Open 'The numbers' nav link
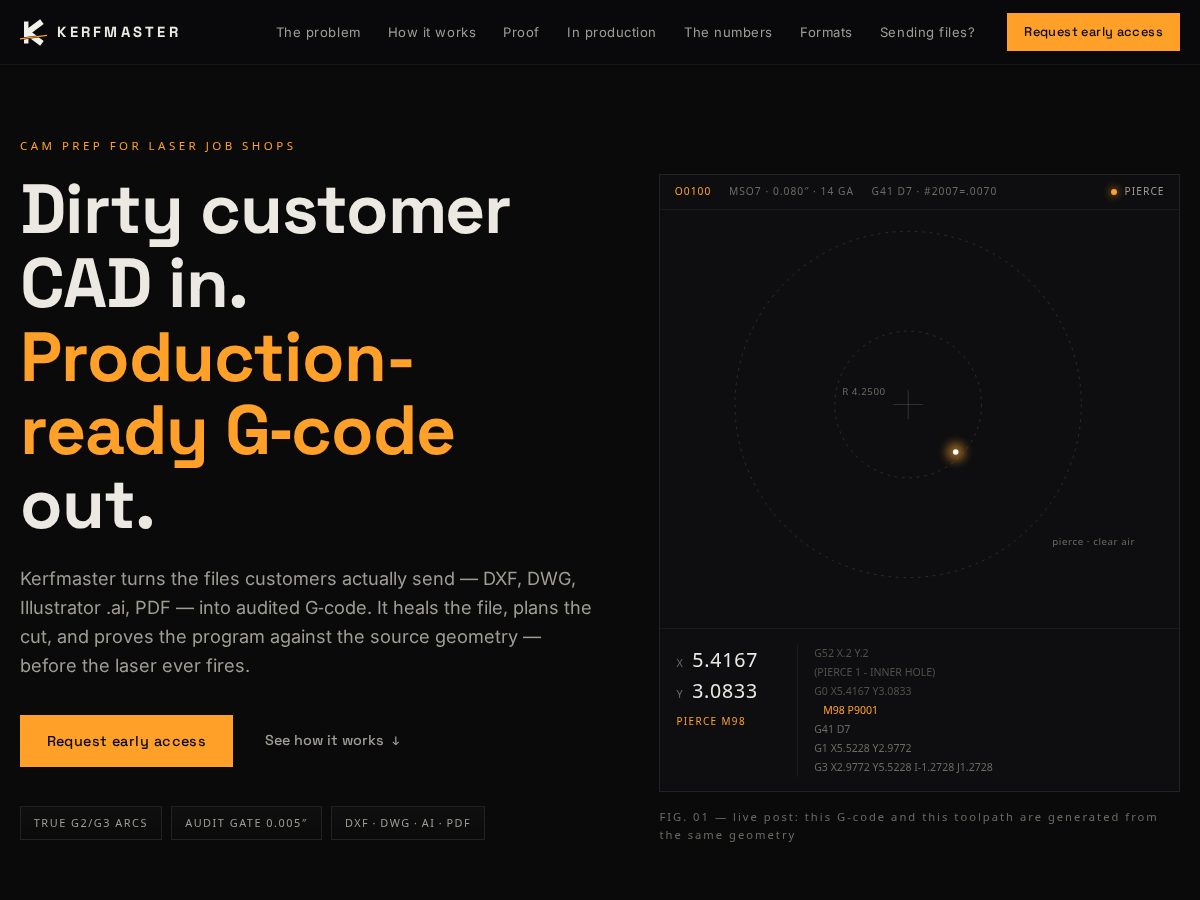Viewport: 1200px width, 900px height. [728, 32]
